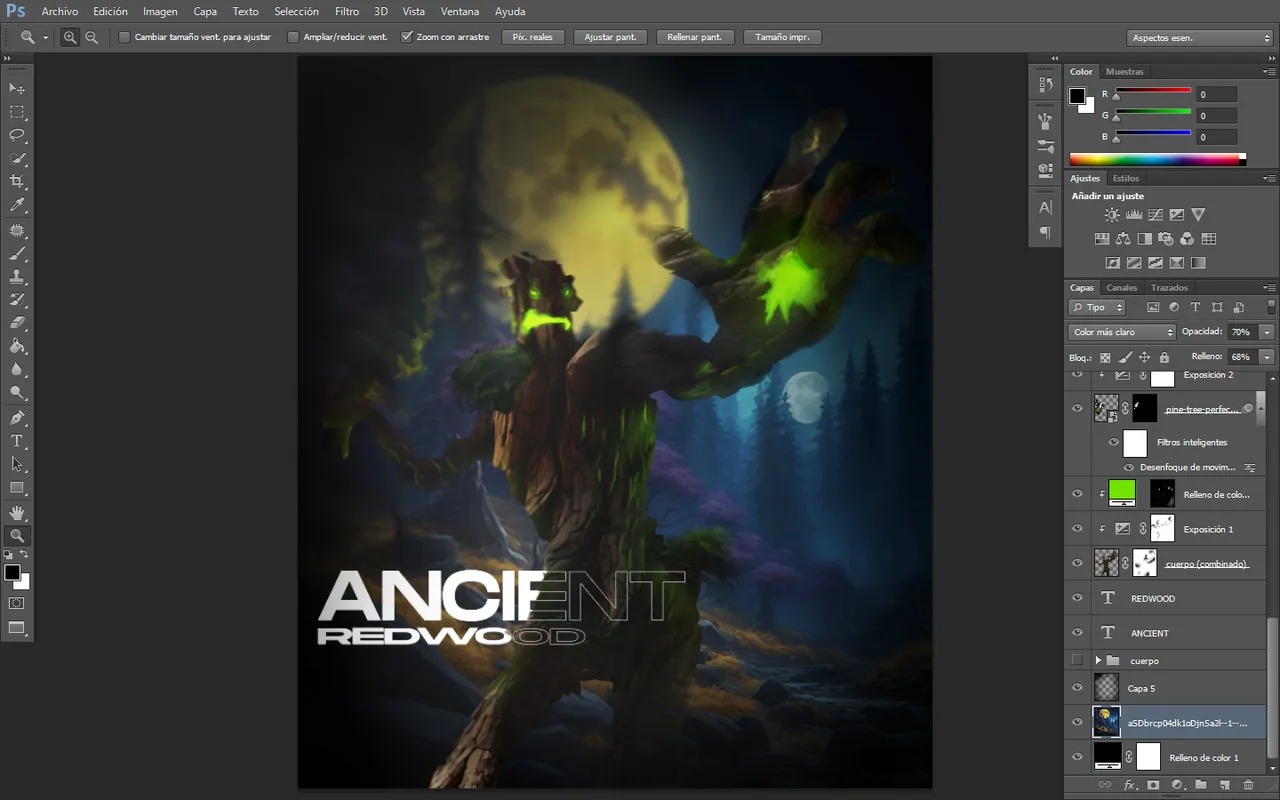Screen dimensions: 1280x800
Task: Switch to the Estilos tab
Action: pyautogui.click(x=1125, y=179)
